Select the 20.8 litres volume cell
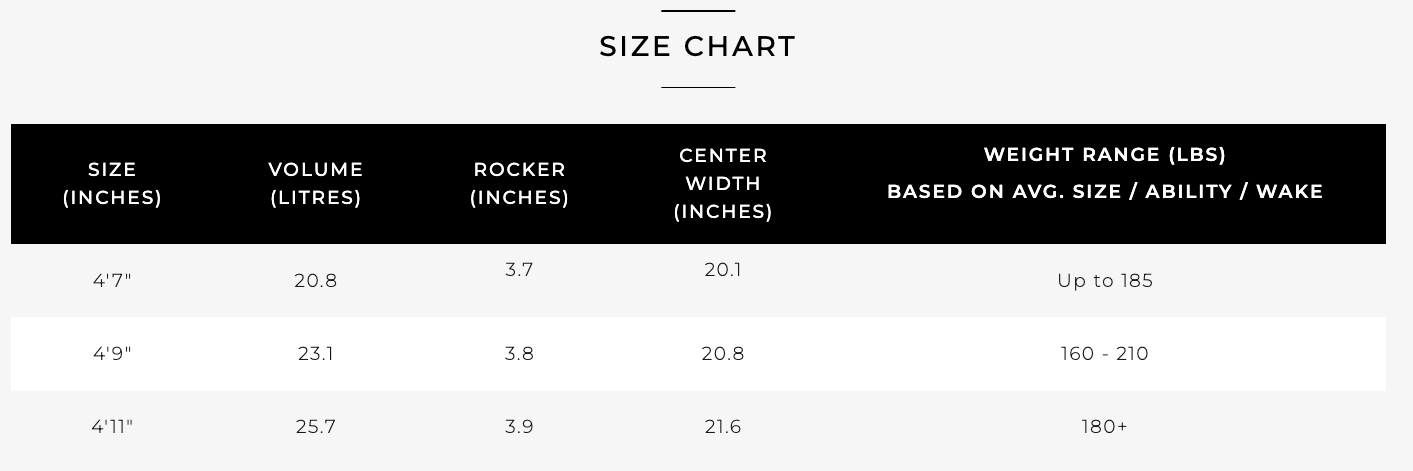 pos(316,281)
